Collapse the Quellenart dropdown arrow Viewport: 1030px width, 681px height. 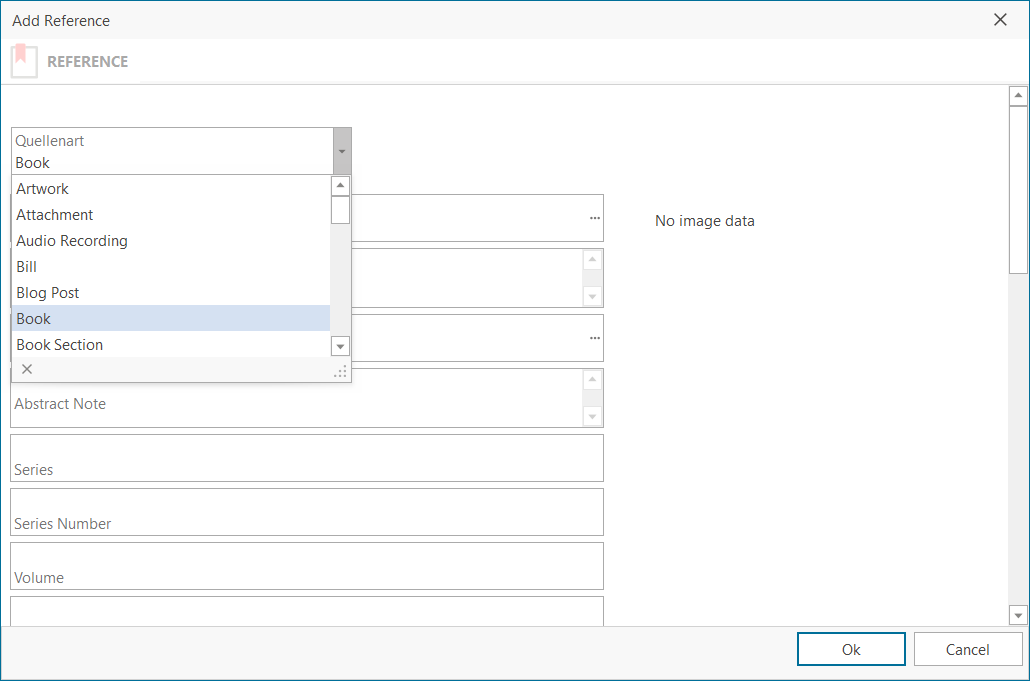pyautogui.click(x=342, y=151)
